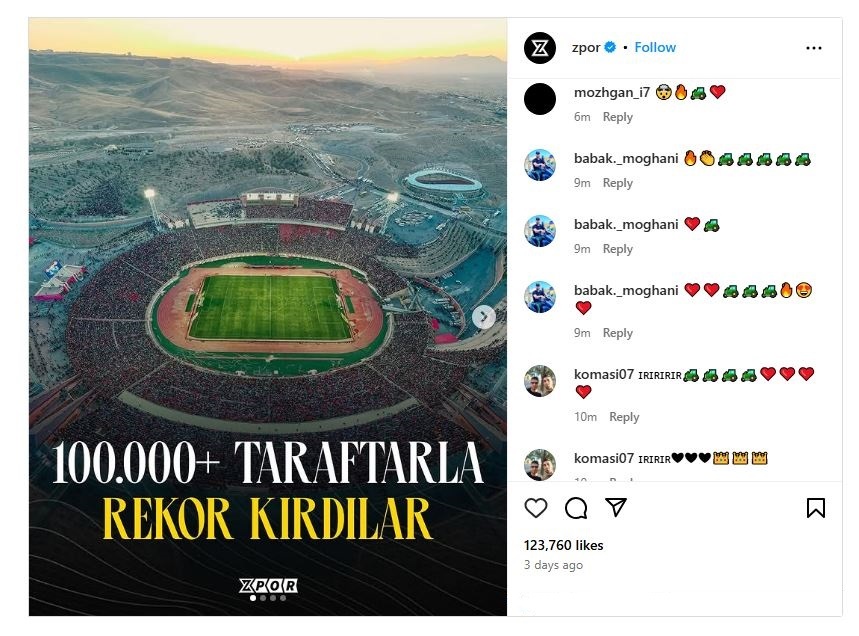Open the zpor username link

click(x=586, y=48)
